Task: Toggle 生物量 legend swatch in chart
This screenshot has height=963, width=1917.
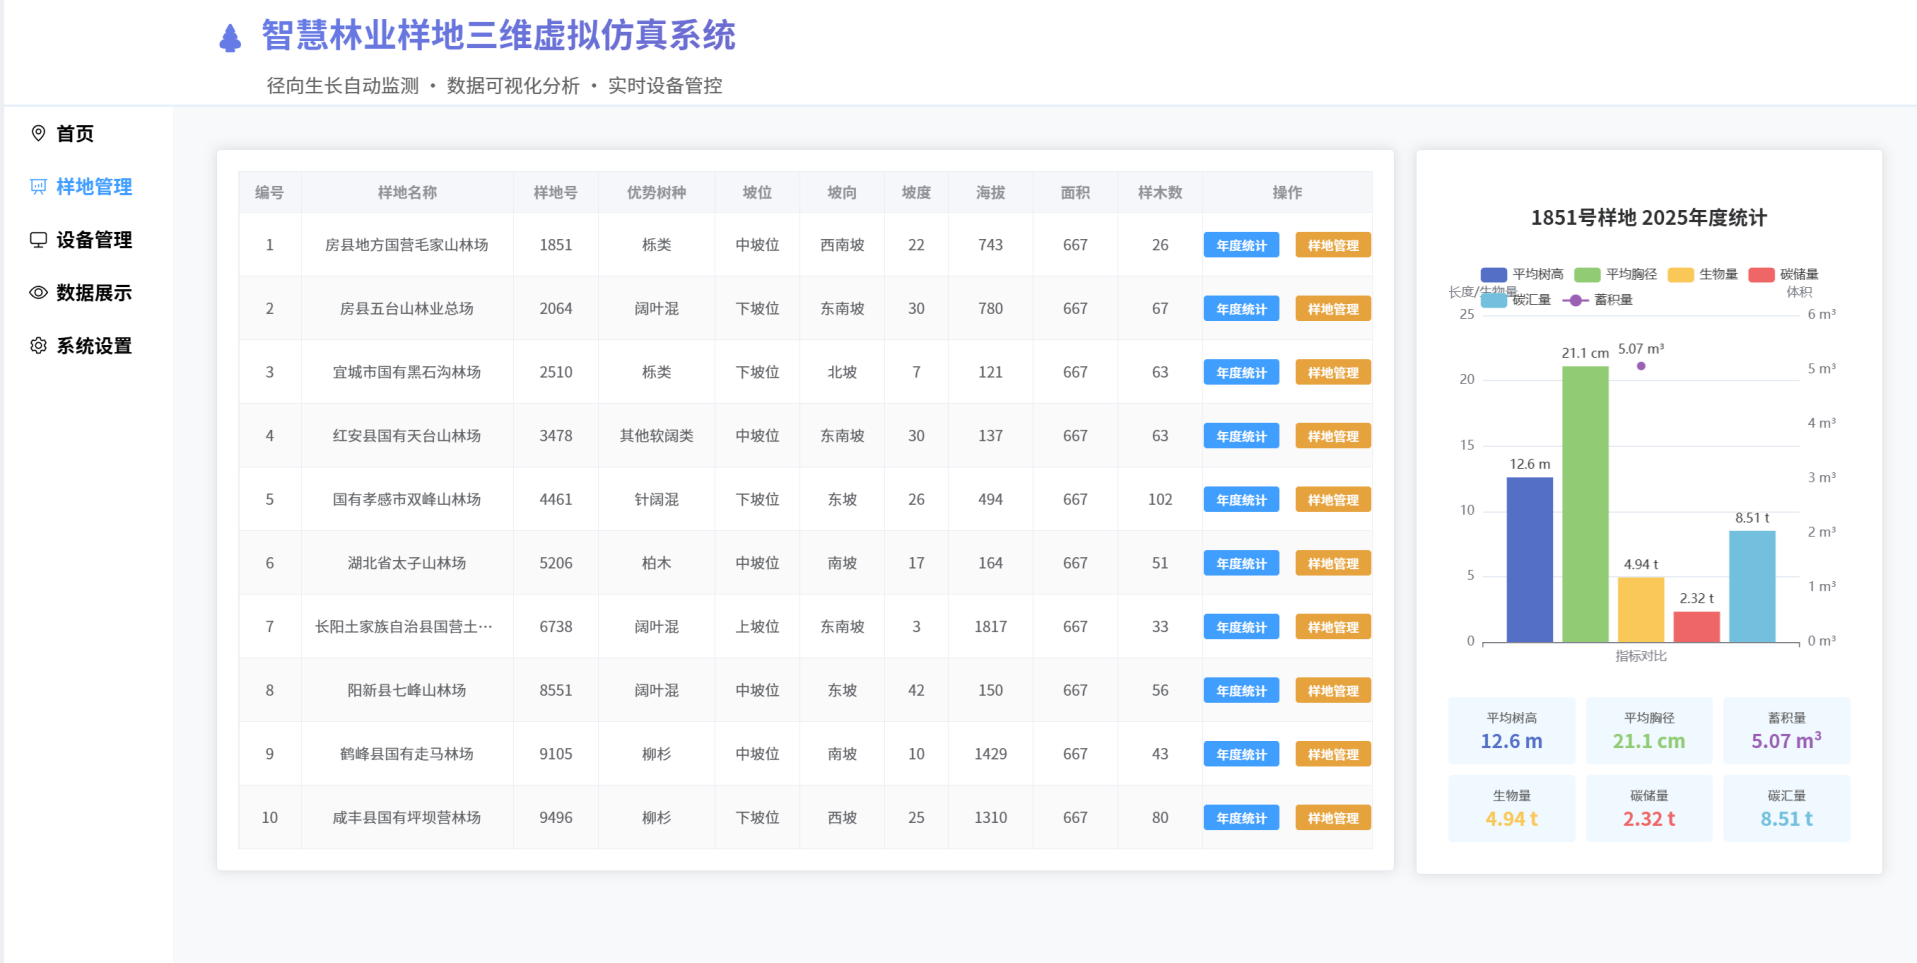Action: (1680, 274)
